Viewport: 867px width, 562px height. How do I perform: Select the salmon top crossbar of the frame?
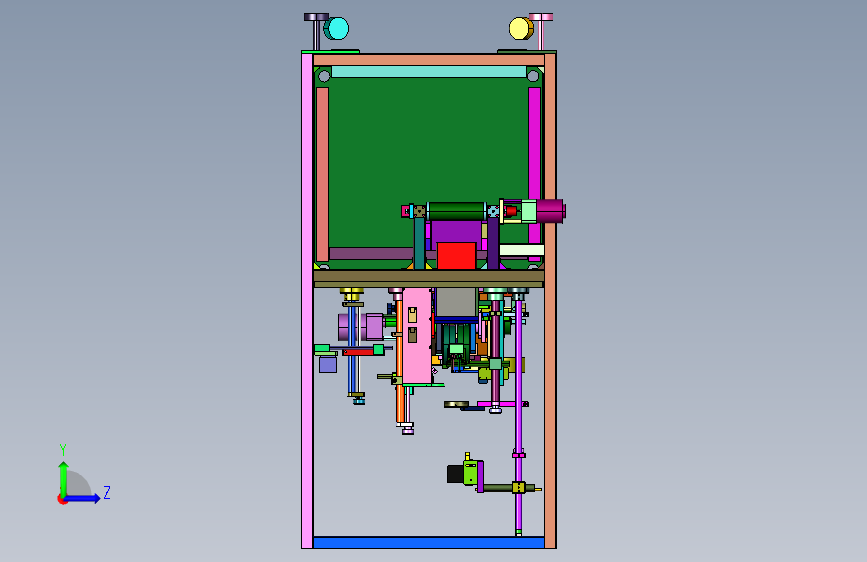[429, 60]
